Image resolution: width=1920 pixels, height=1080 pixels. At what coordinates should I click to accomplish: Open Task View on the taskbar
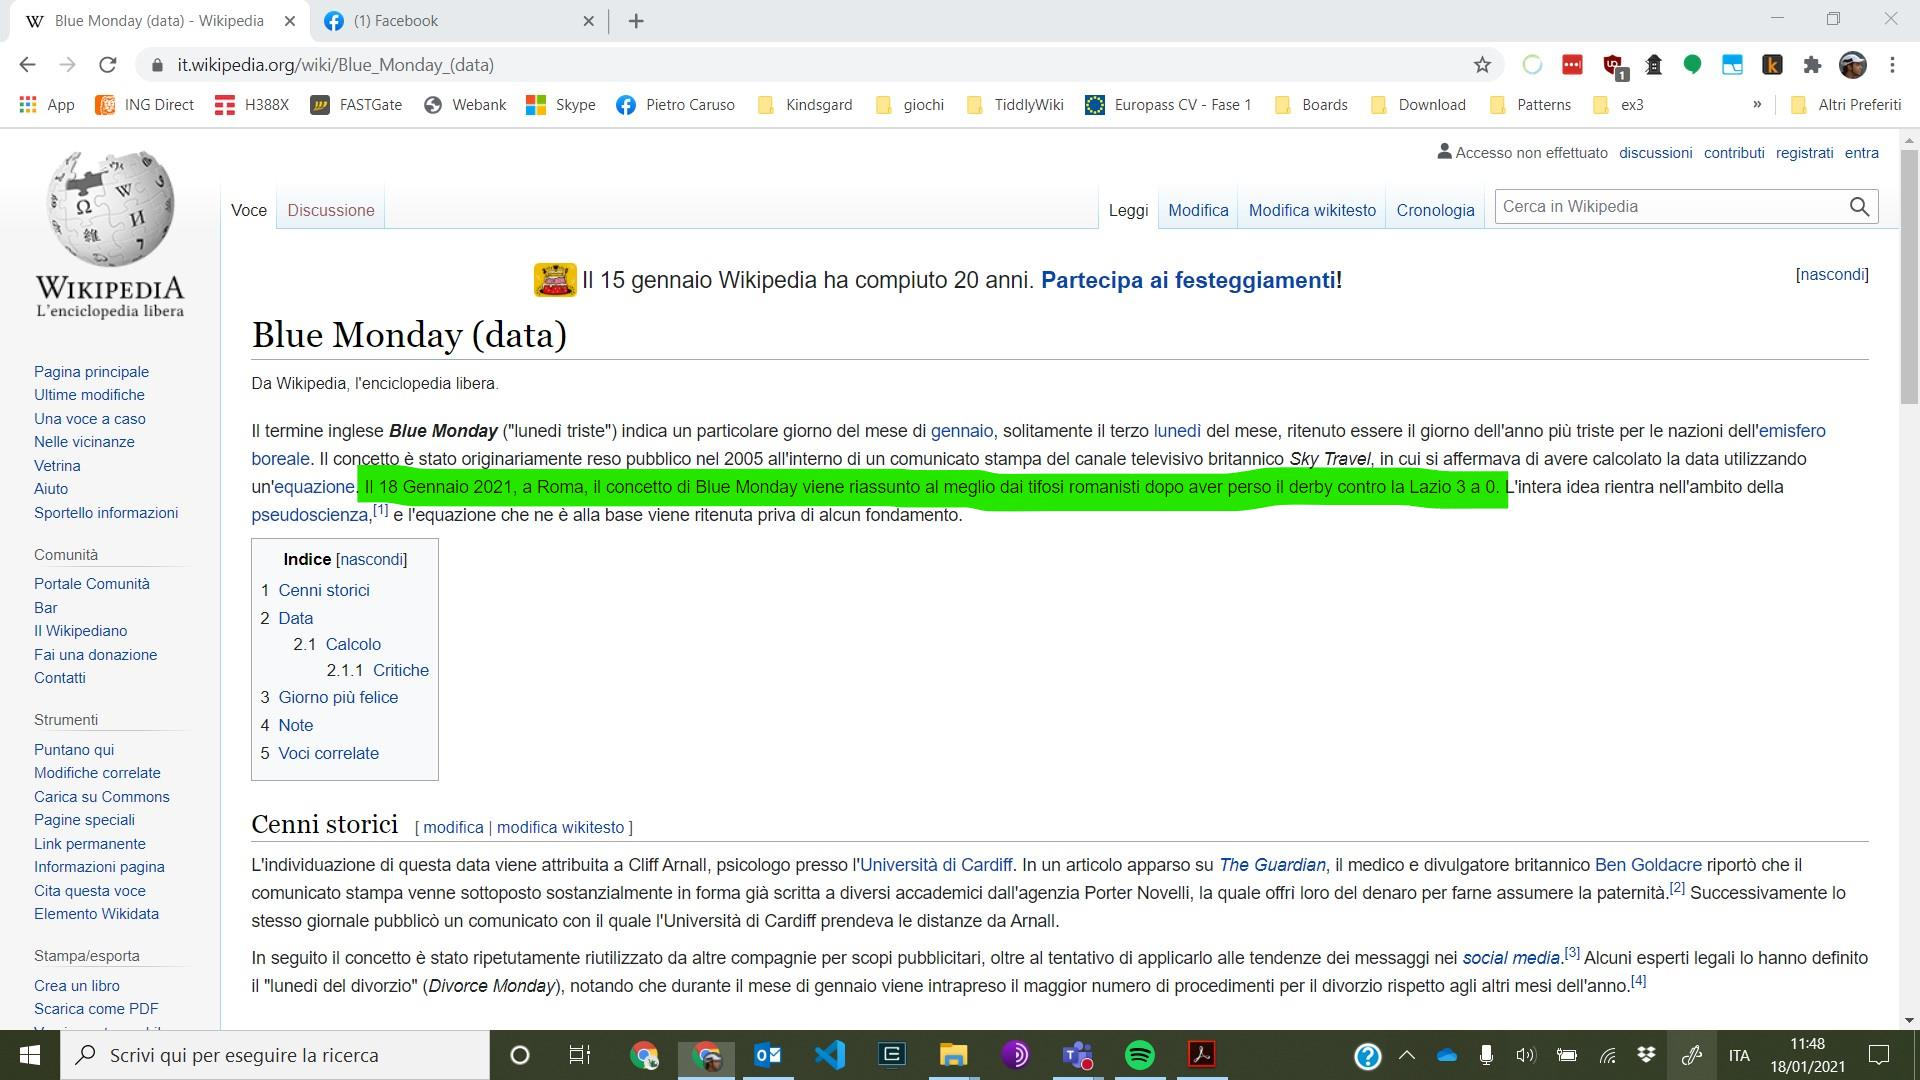tap(579, 1055)
